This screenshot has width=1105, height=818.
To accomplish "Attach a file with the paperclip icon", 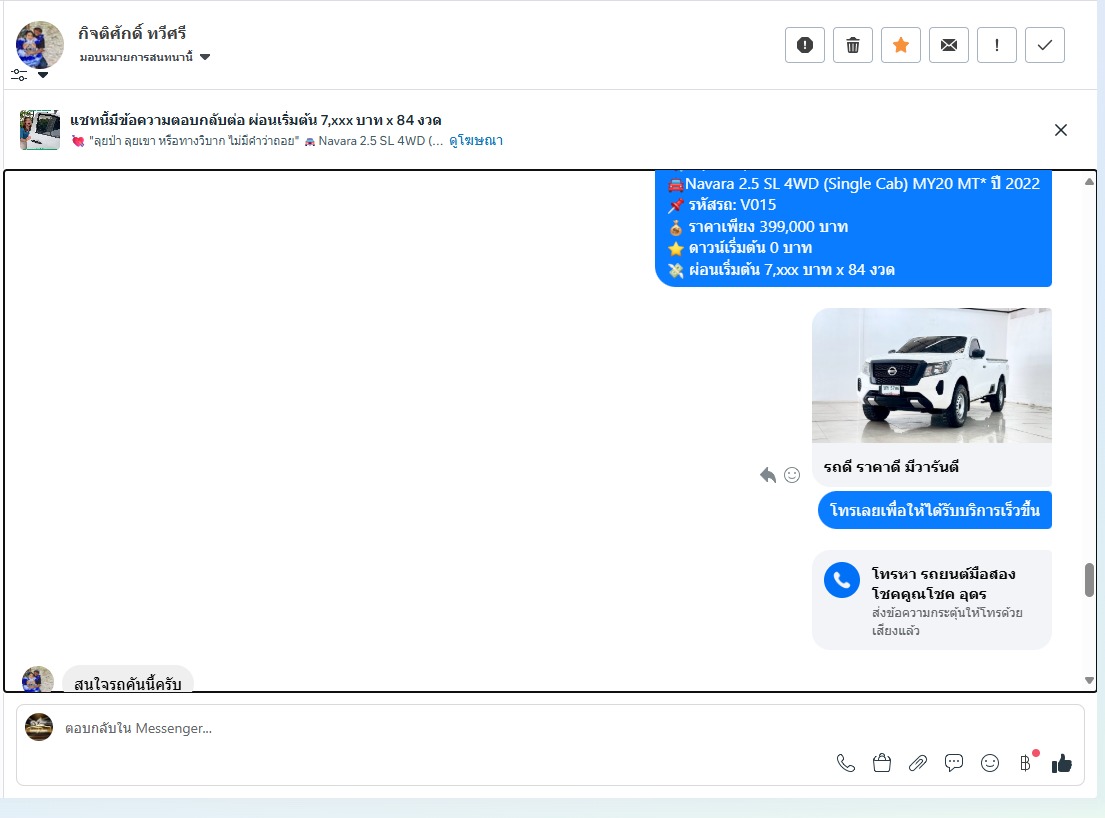I will click(x=918, y=763).
